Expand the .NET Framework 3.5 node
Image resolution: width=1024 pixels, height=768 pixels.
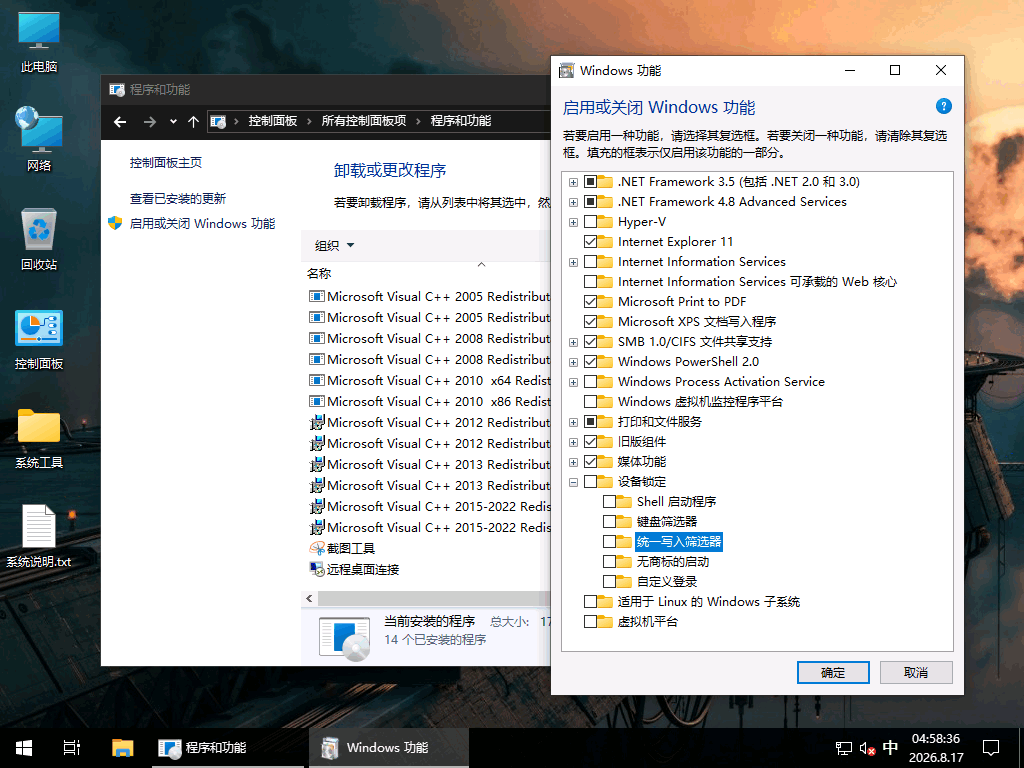(573, 182)
